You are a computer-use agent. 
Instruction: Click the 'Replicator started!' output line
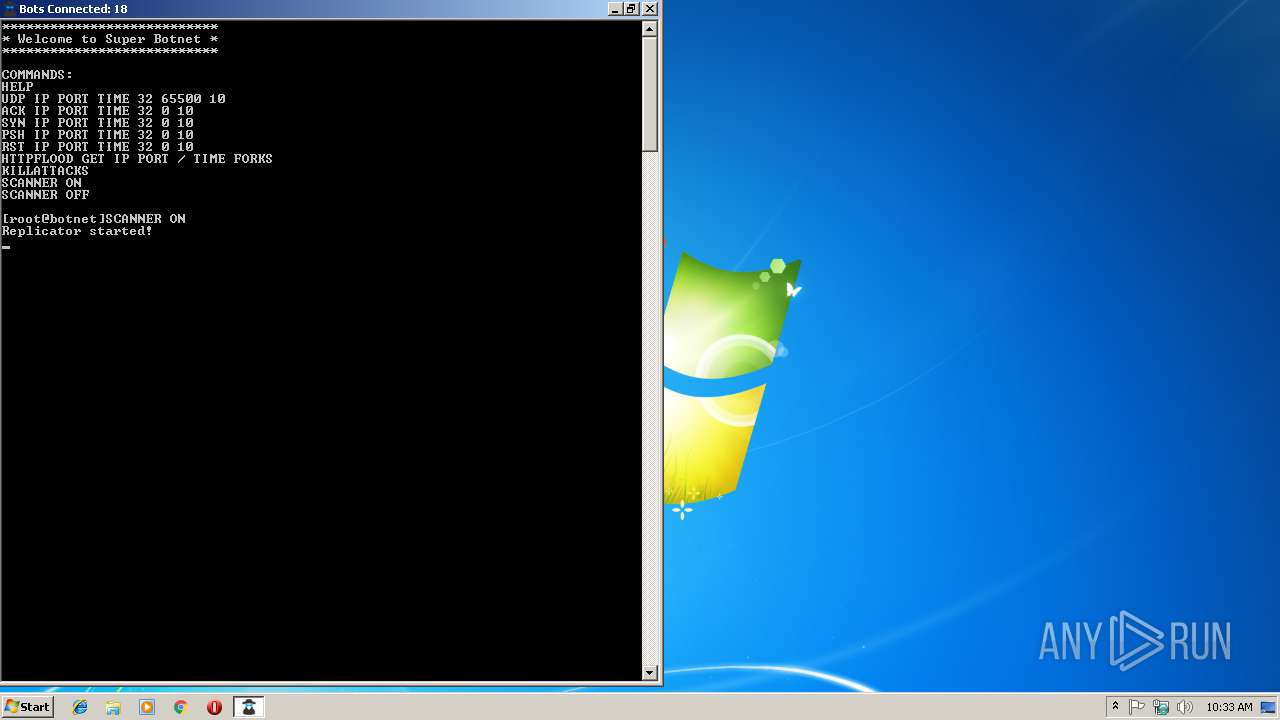tap(77, 231)
